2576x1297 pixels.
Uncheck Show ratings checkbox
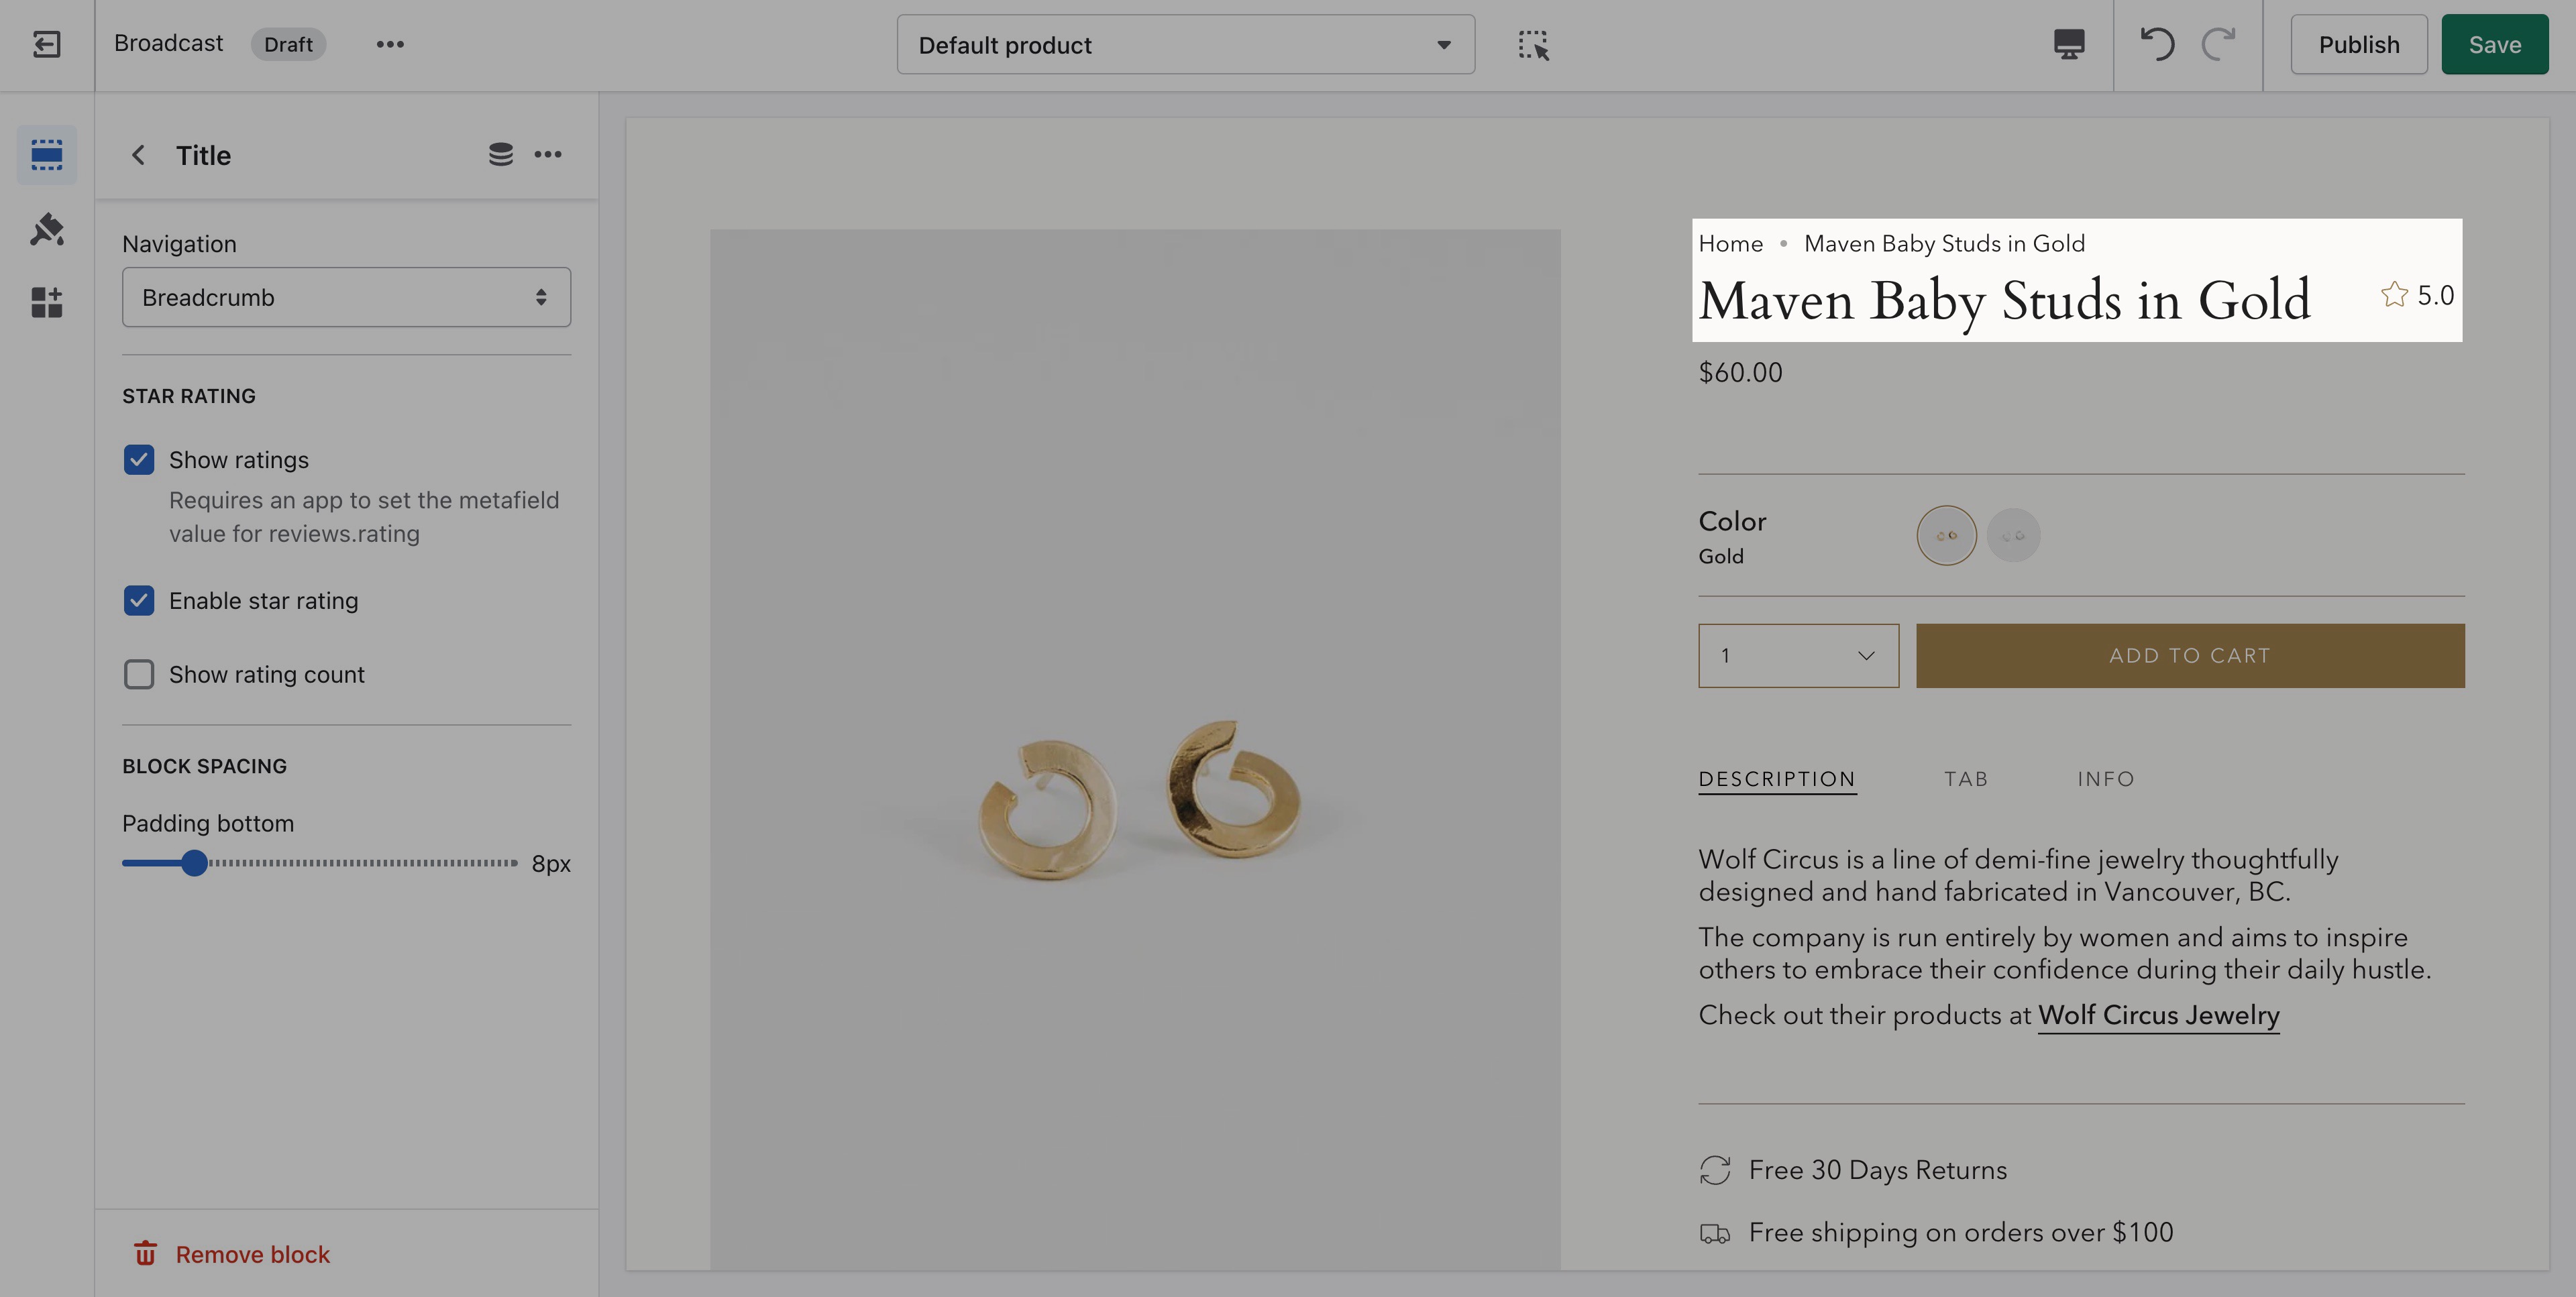tap(139, 460)
